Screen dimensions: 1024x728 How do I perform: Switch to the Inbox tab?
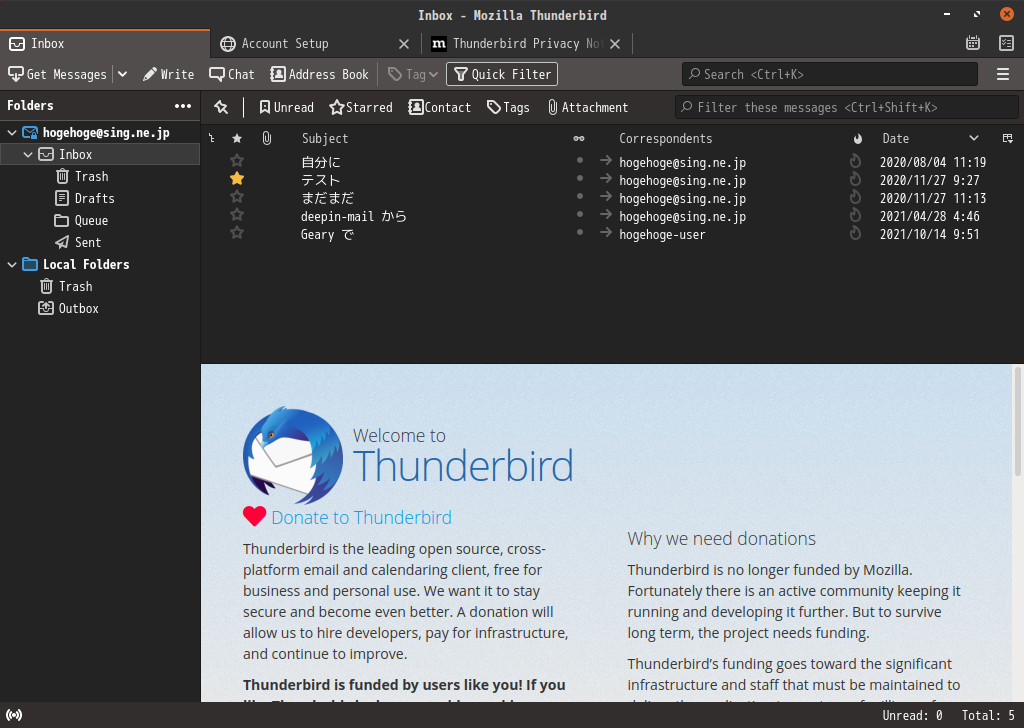104,44
